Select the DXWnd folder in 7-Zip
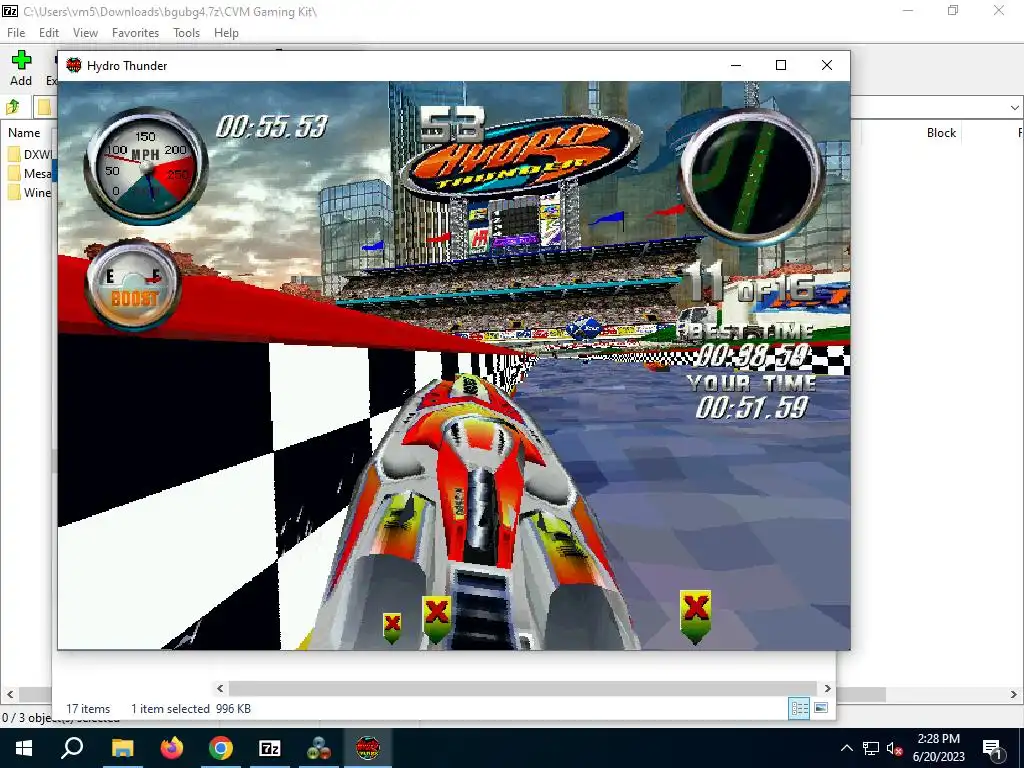1024x768 pixels. (30, 155)
